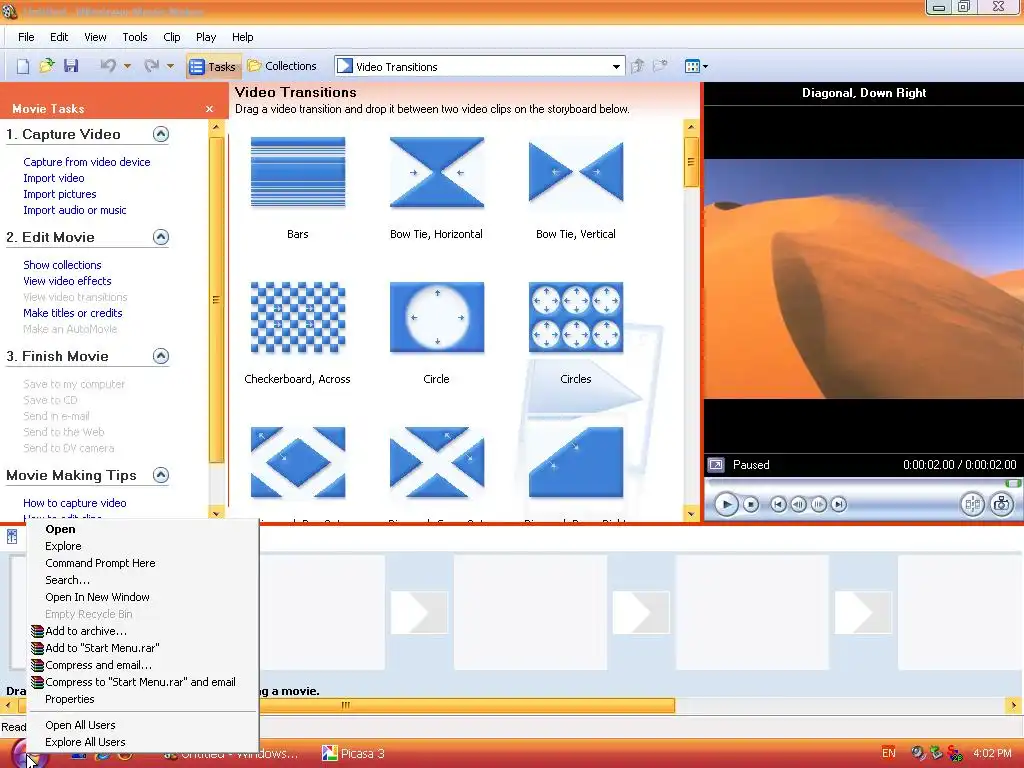The width and height of the screenshot is (1024, 768).
Task: Select the Circle transition
Action: [437, 317]
